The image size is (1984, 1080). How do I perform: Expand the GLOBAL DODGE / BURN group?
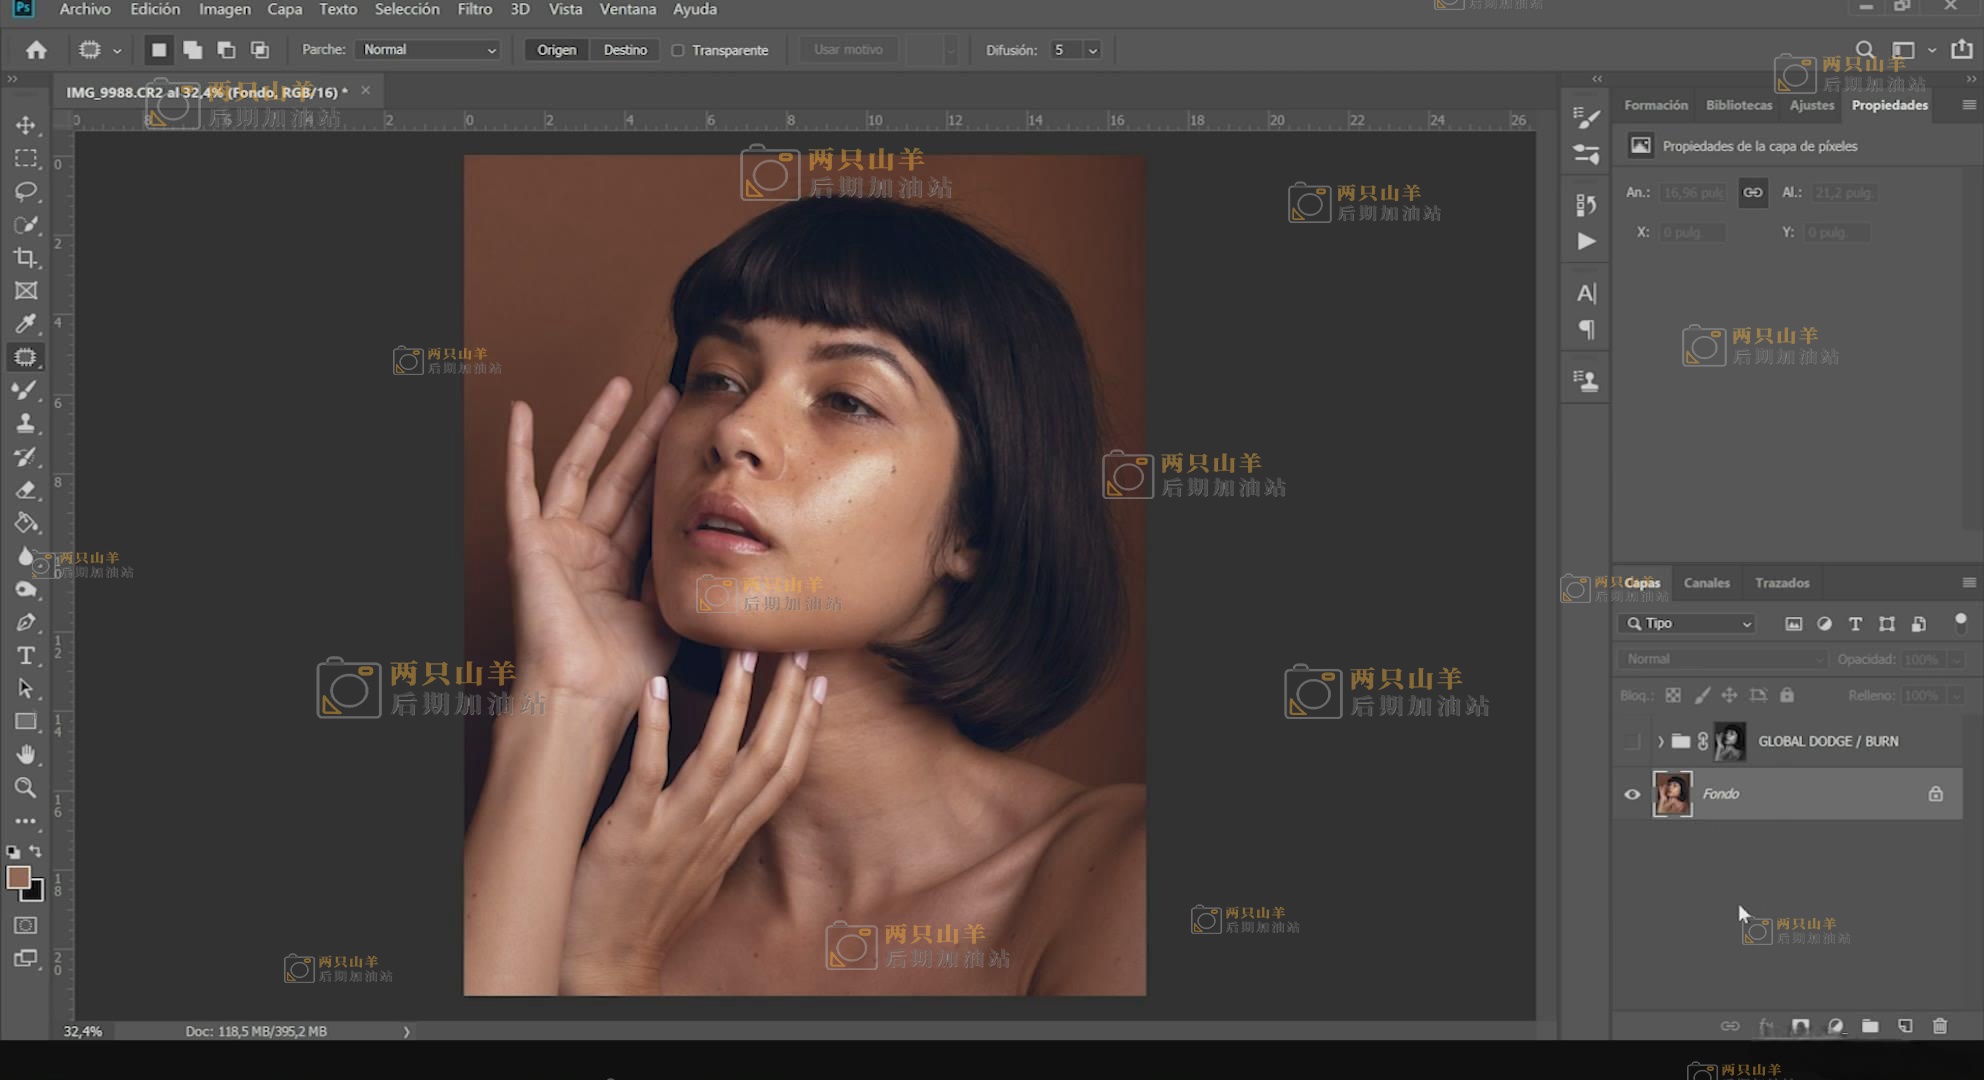[x=1660, y=741]
